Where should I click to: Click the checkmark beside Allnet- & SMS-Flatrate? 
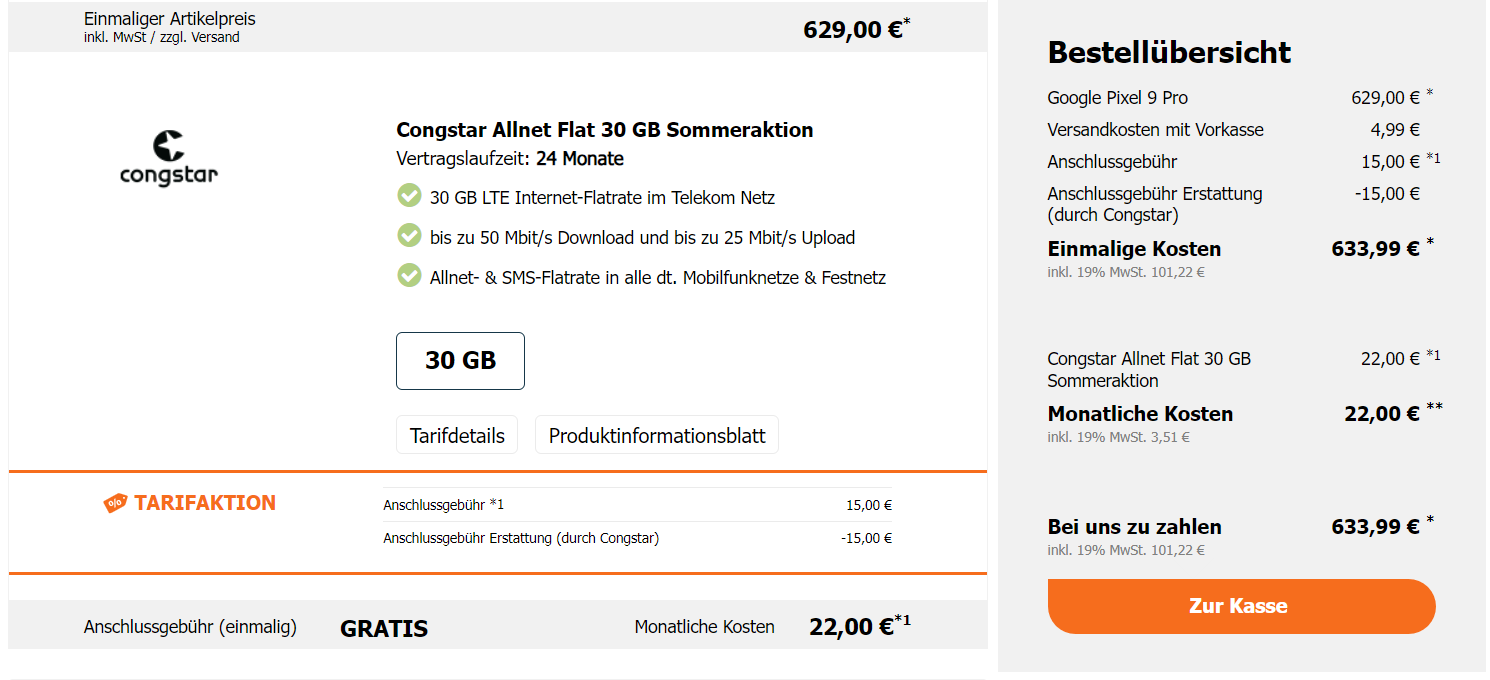409,276
